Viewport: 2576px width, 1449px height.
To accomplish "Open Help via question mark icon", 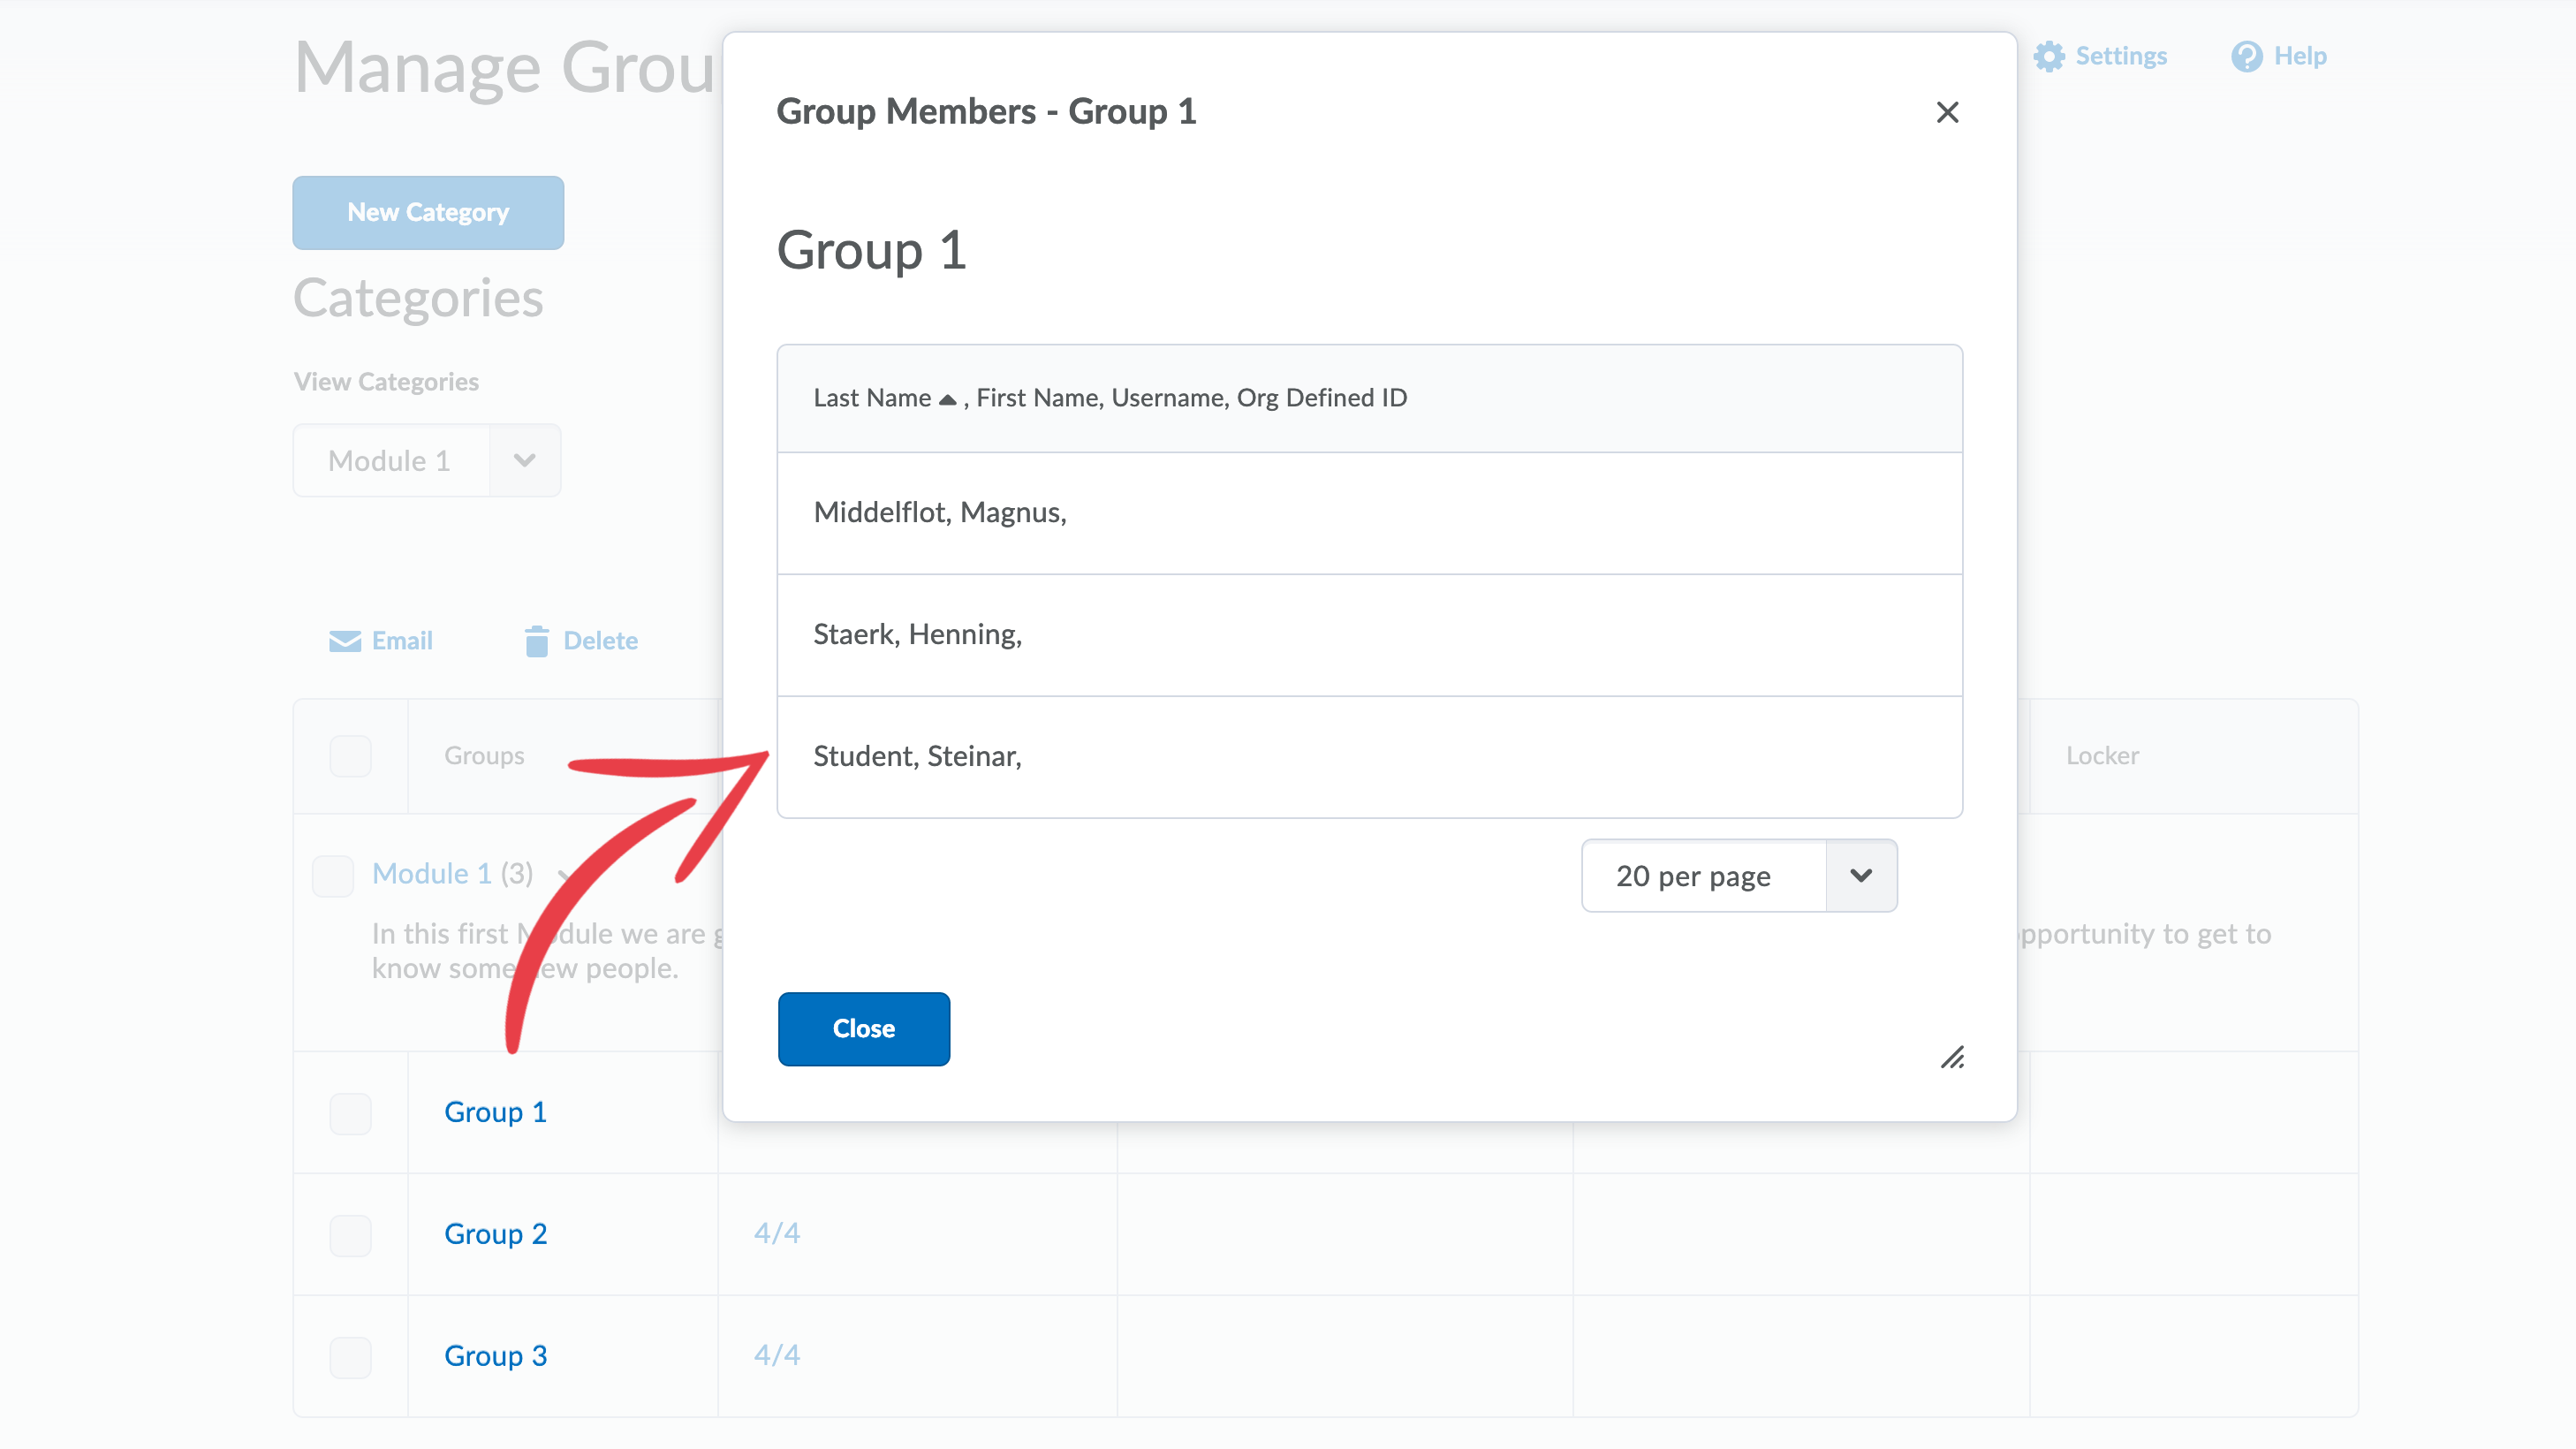I will pos(2246,56).
